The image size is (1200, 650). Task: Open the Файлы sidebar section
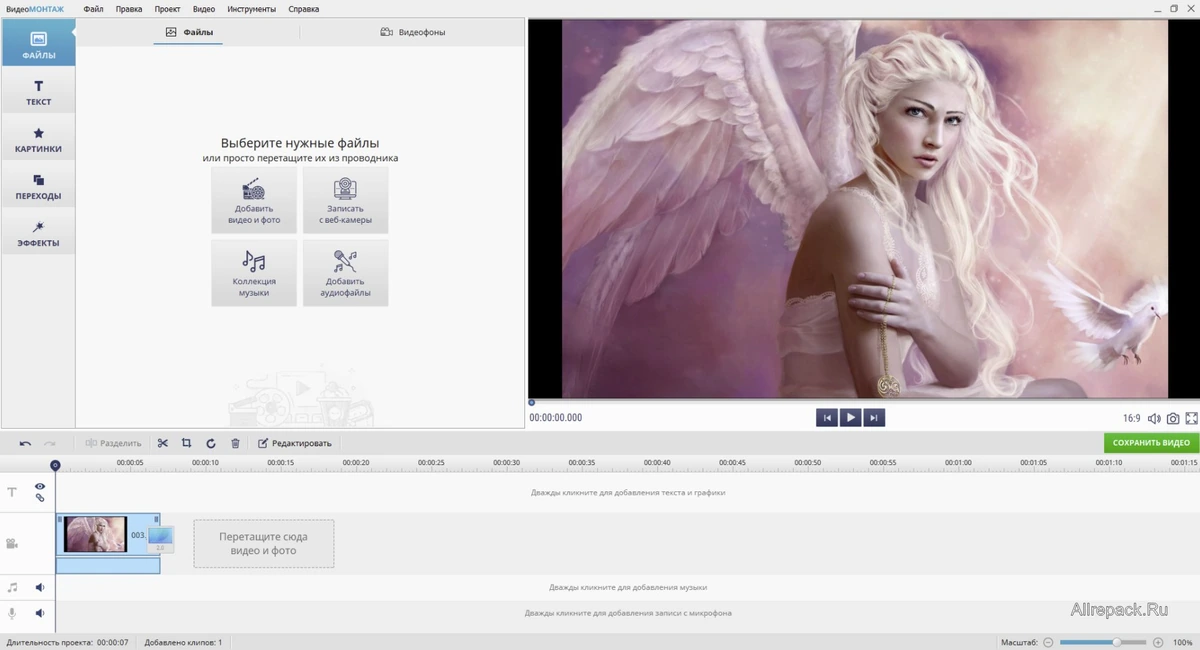(x=38, y=44)
